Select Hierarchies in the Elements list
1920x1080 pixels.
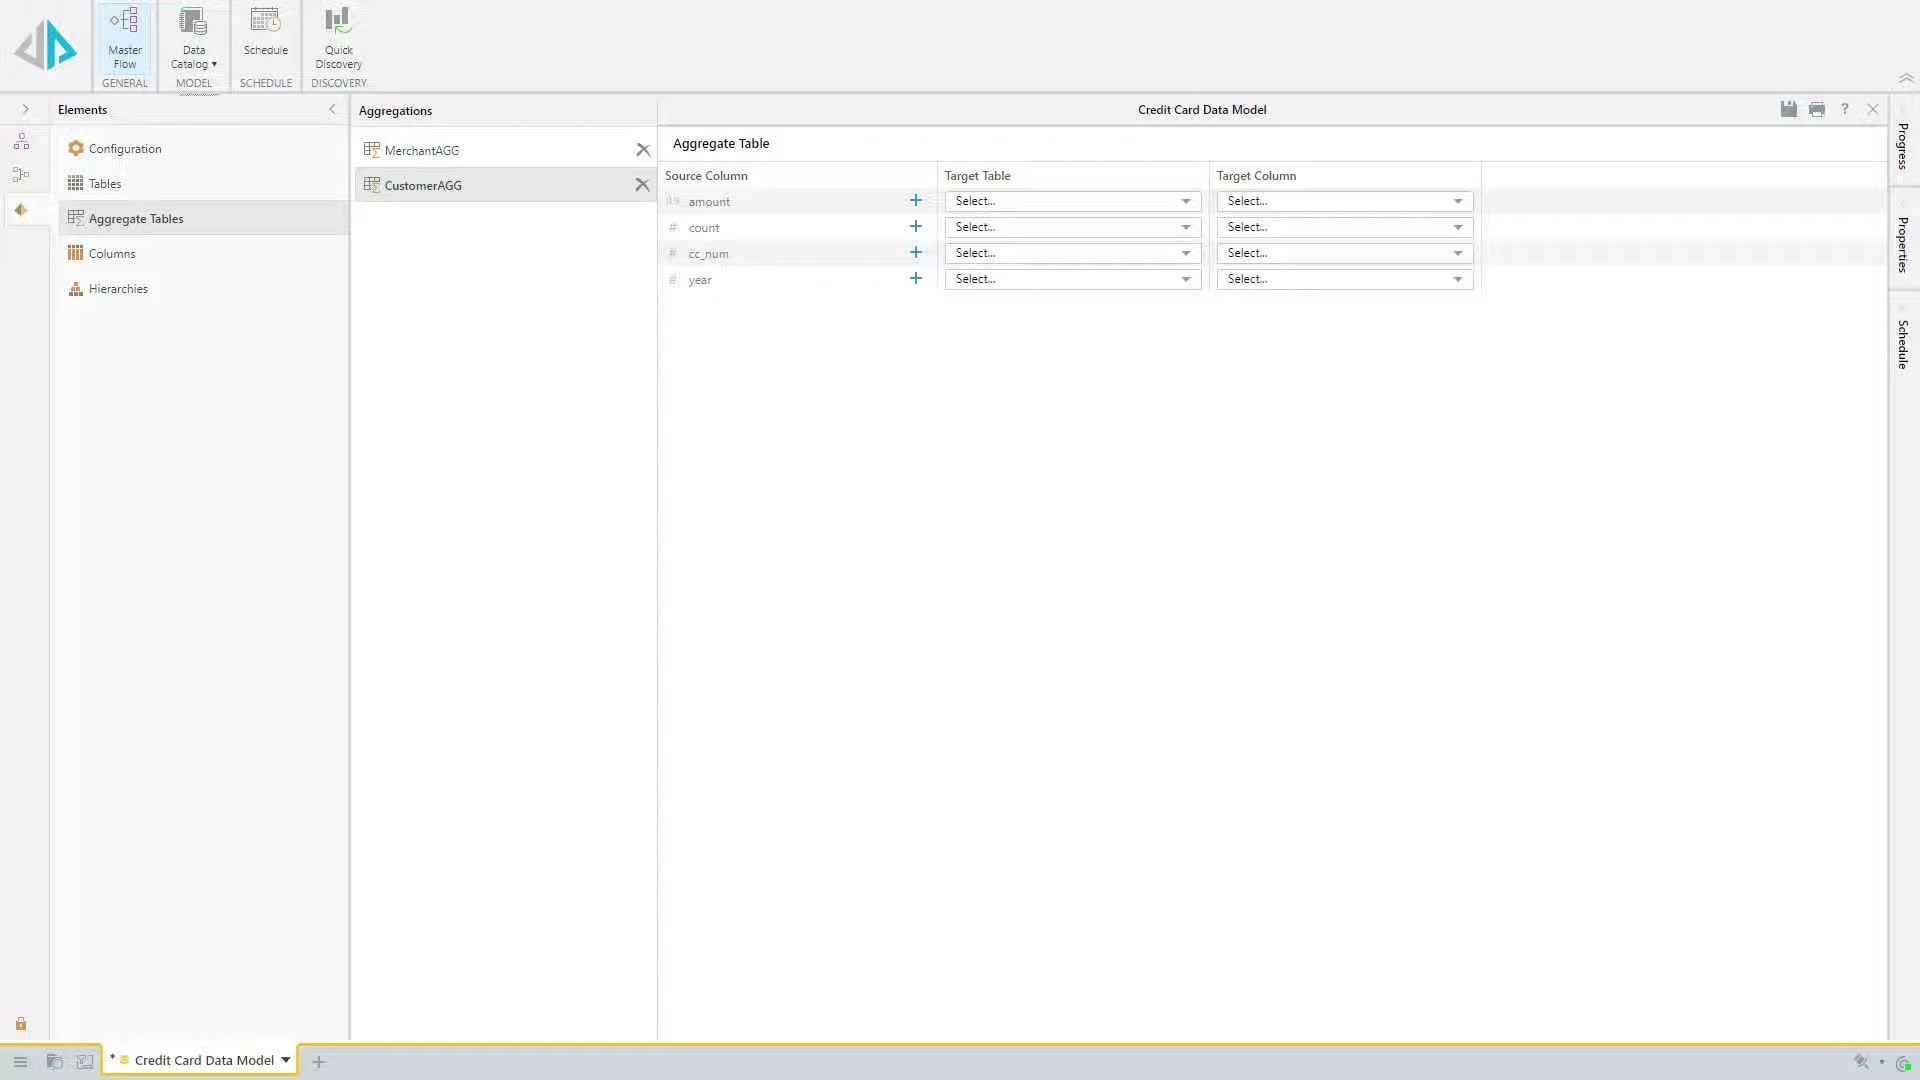click(118, 289)
